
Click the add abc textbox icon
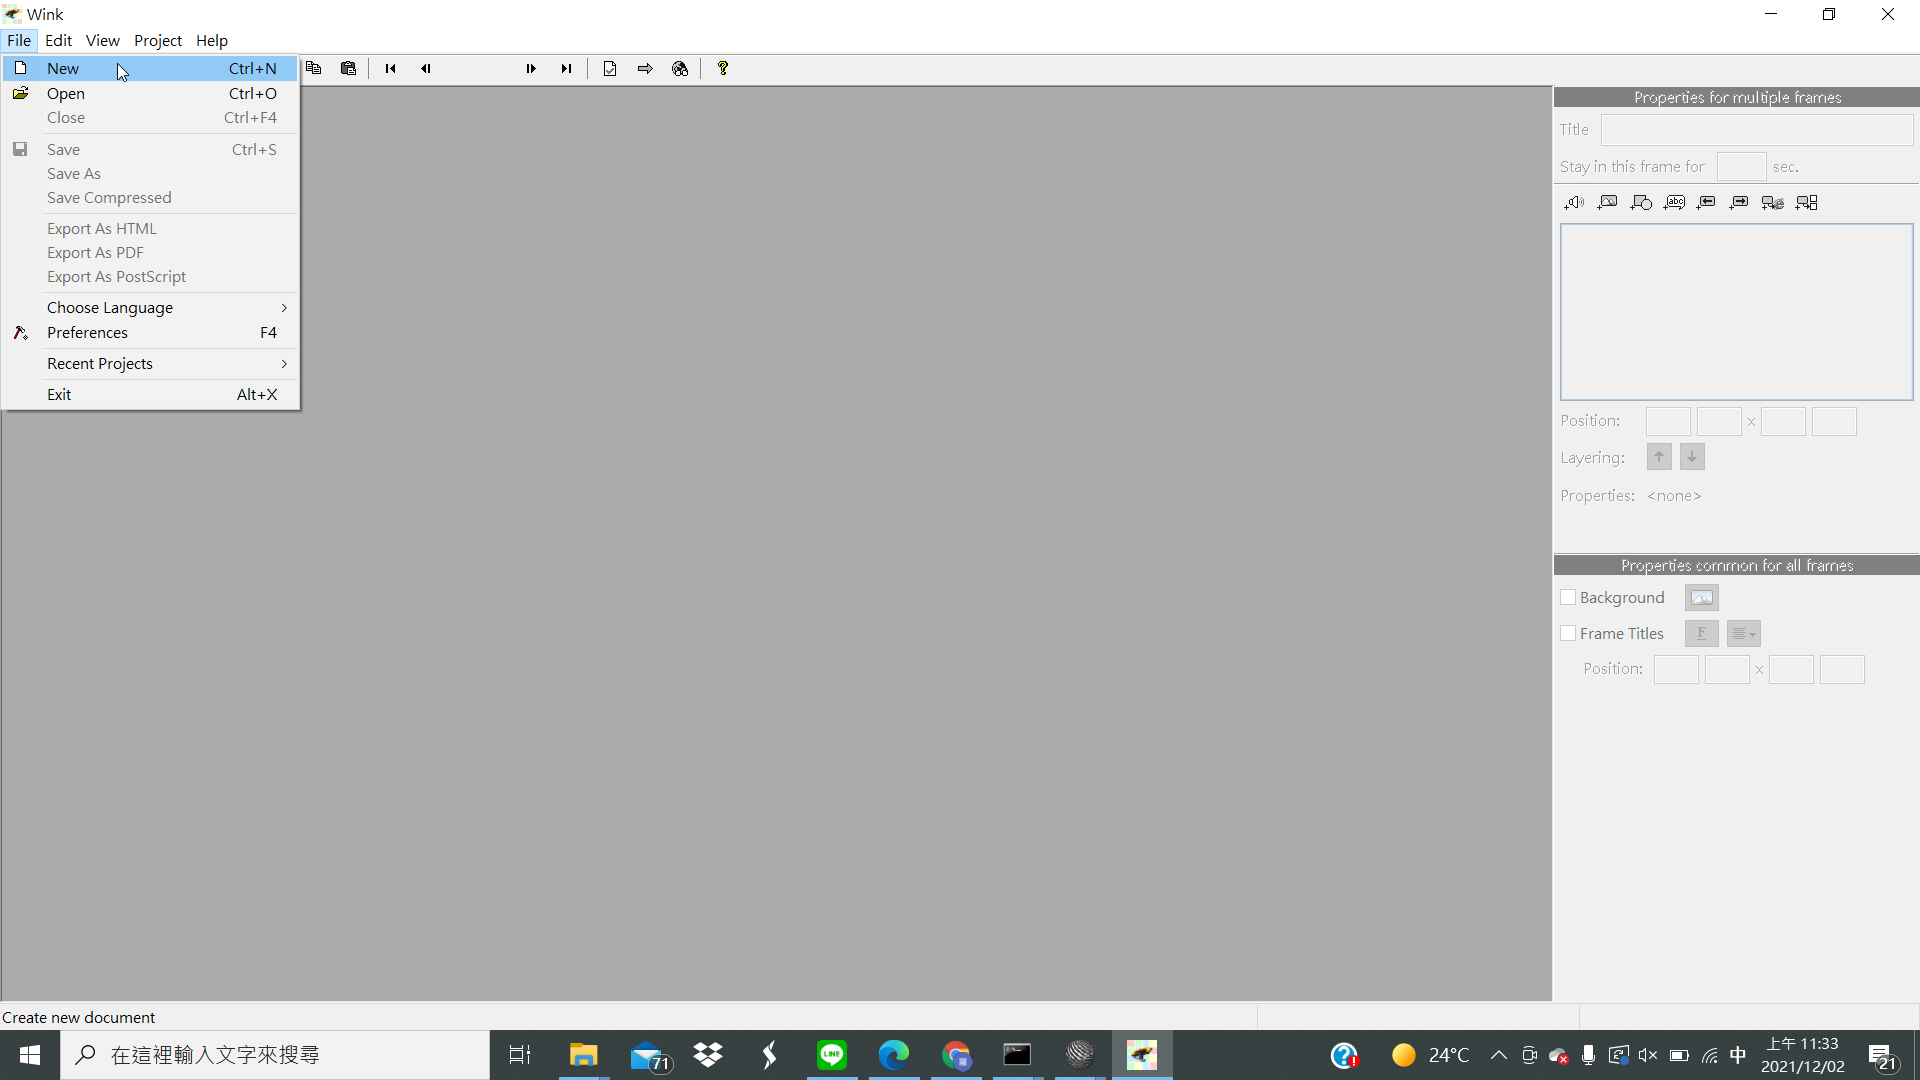click(x=1674, y=202)
